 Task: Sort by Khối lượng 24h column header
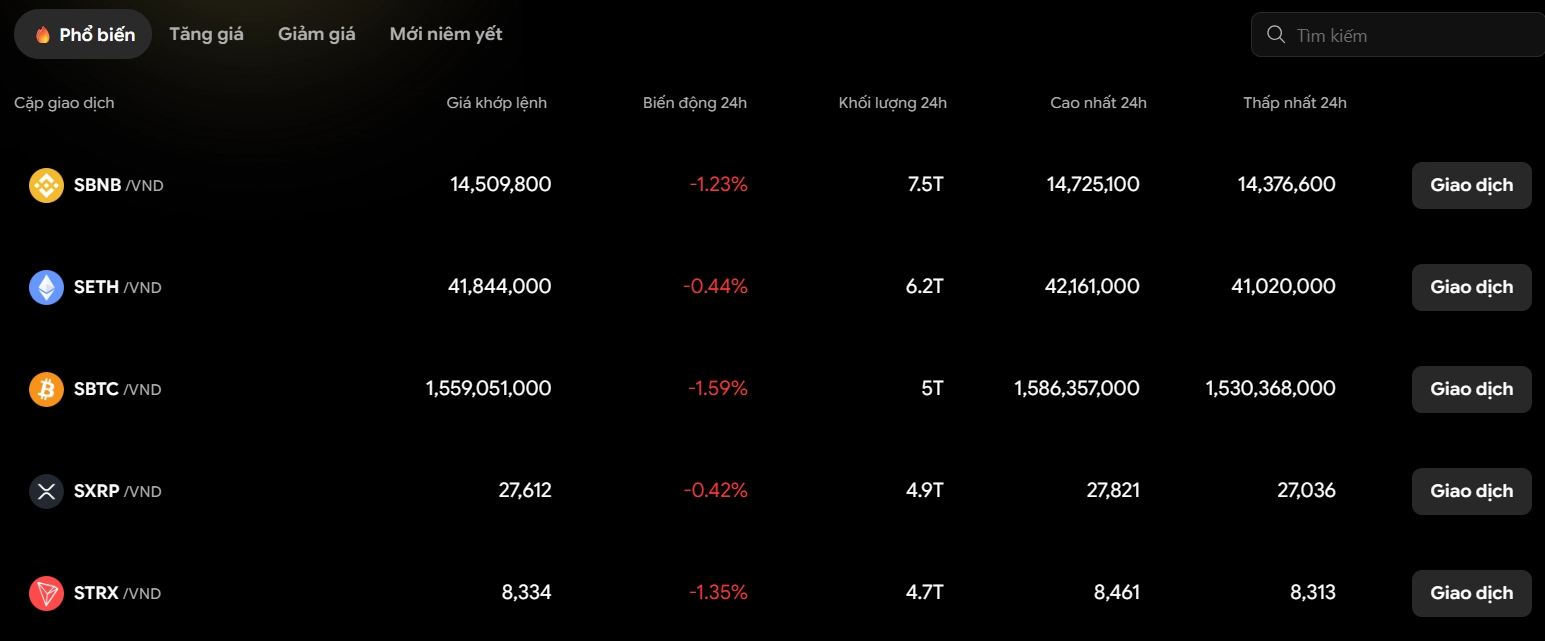click(x=893, y=103)
